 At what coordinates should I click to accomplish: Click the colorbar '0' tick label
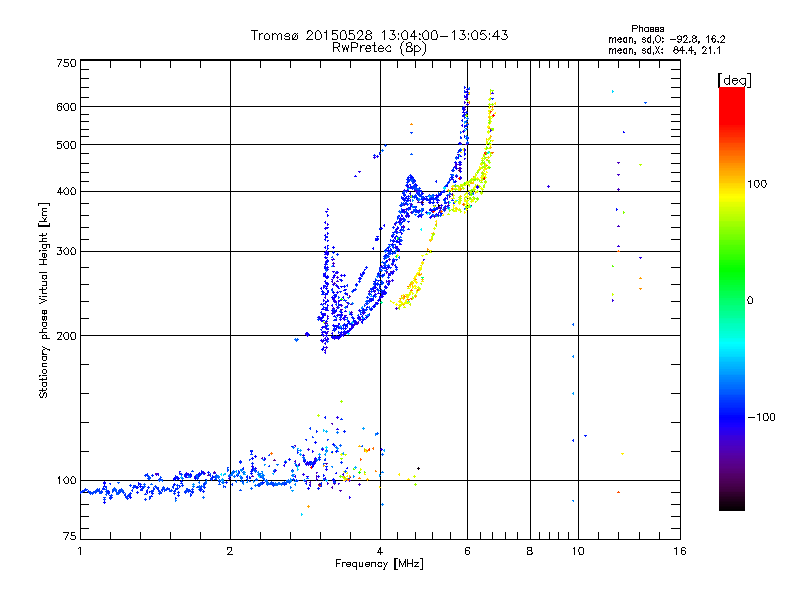tap(749, 301)
